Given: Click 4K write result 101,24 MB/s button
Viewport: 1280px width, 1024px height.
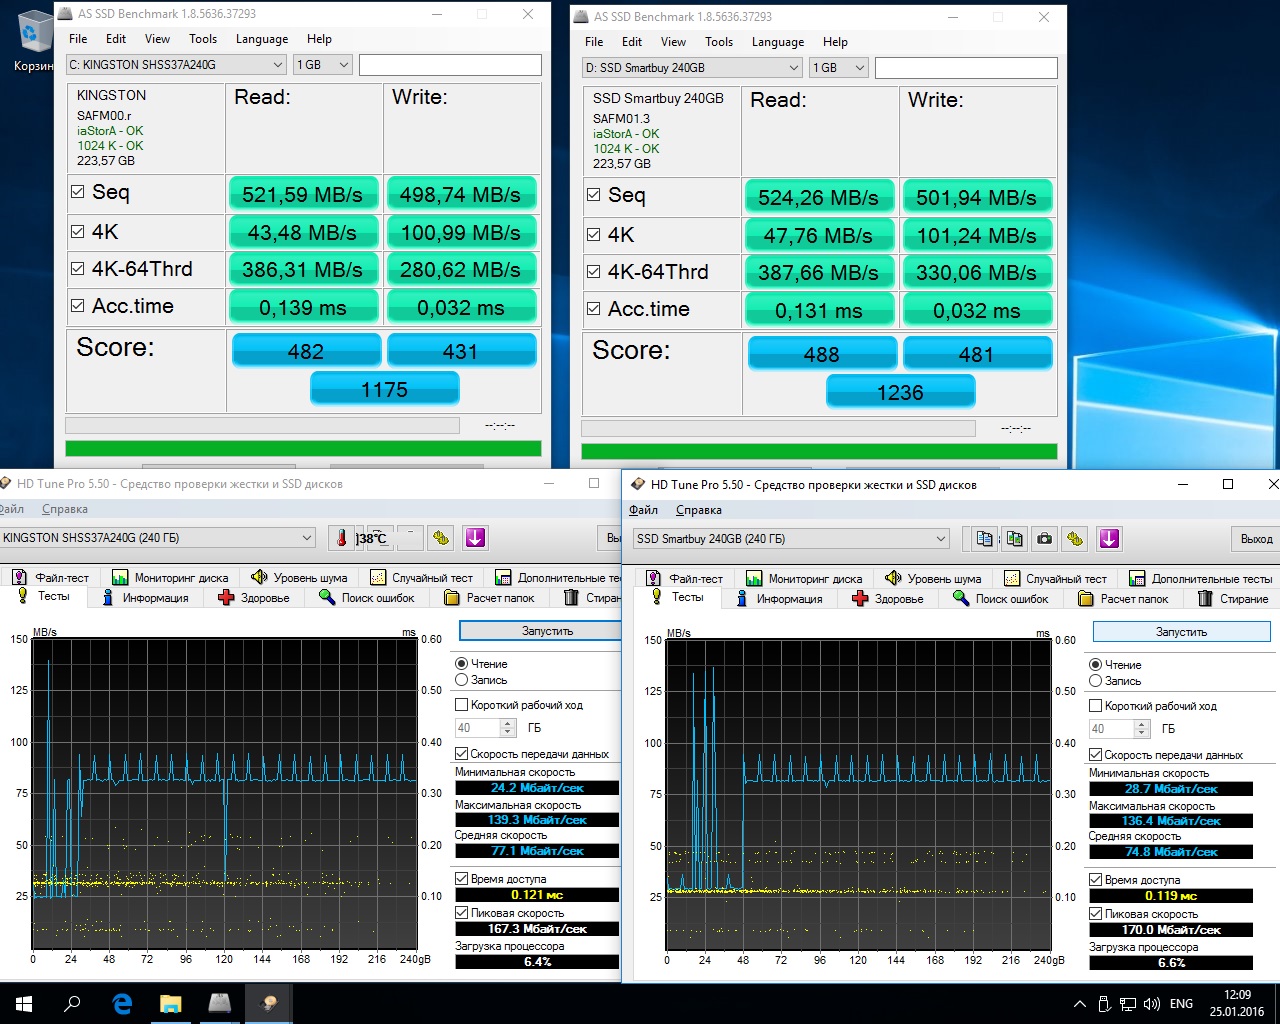Looking at the screenshot, I should click(x=976, y=235).
